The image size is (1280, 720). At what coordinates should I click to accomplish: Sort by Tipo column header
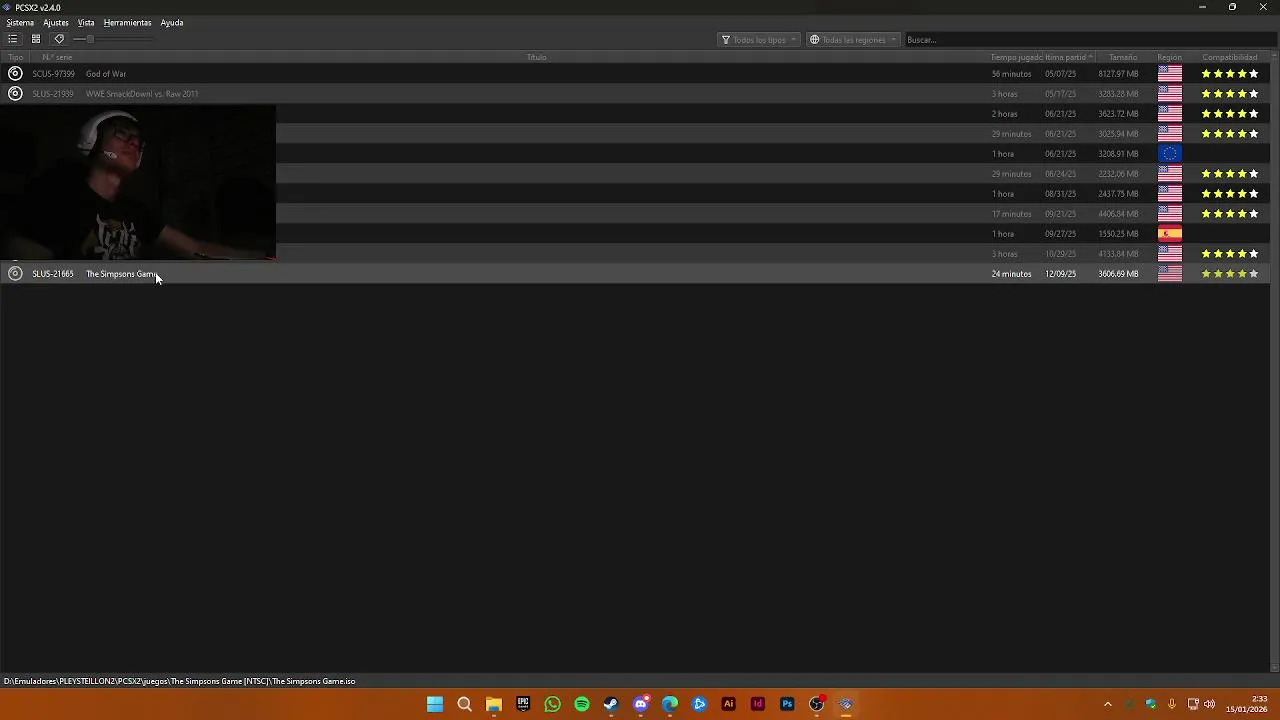click(15, 57)
